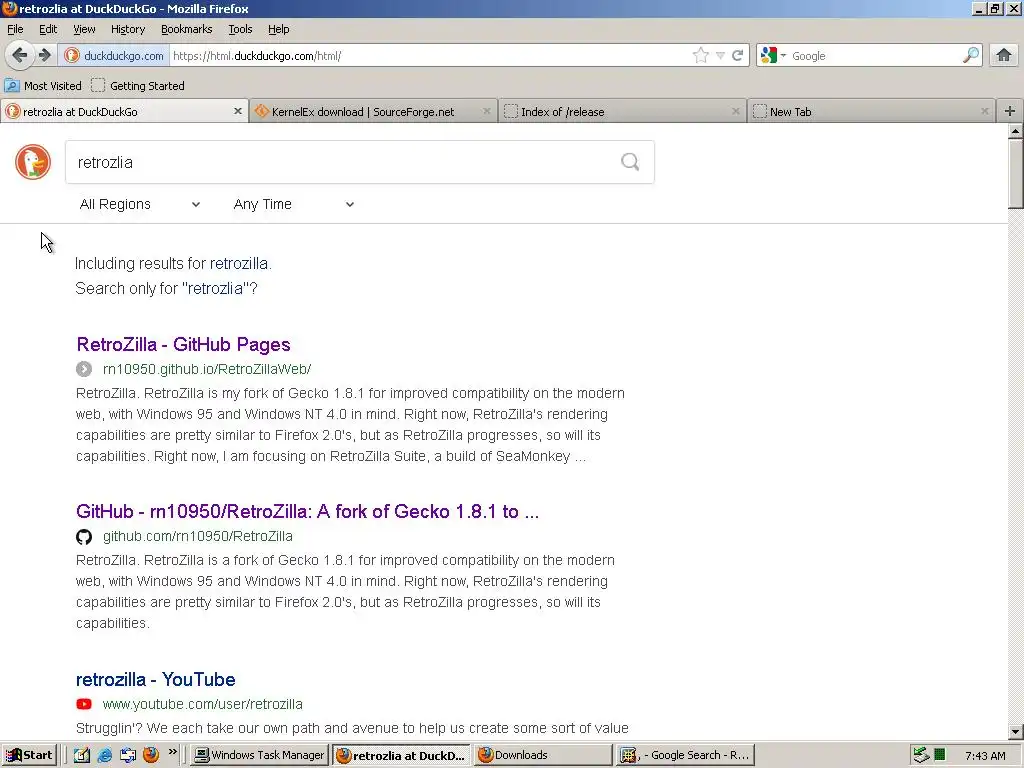1024x768 pixels.
Task: Open a new tab with the plus button
Action: click(1010, 111)
